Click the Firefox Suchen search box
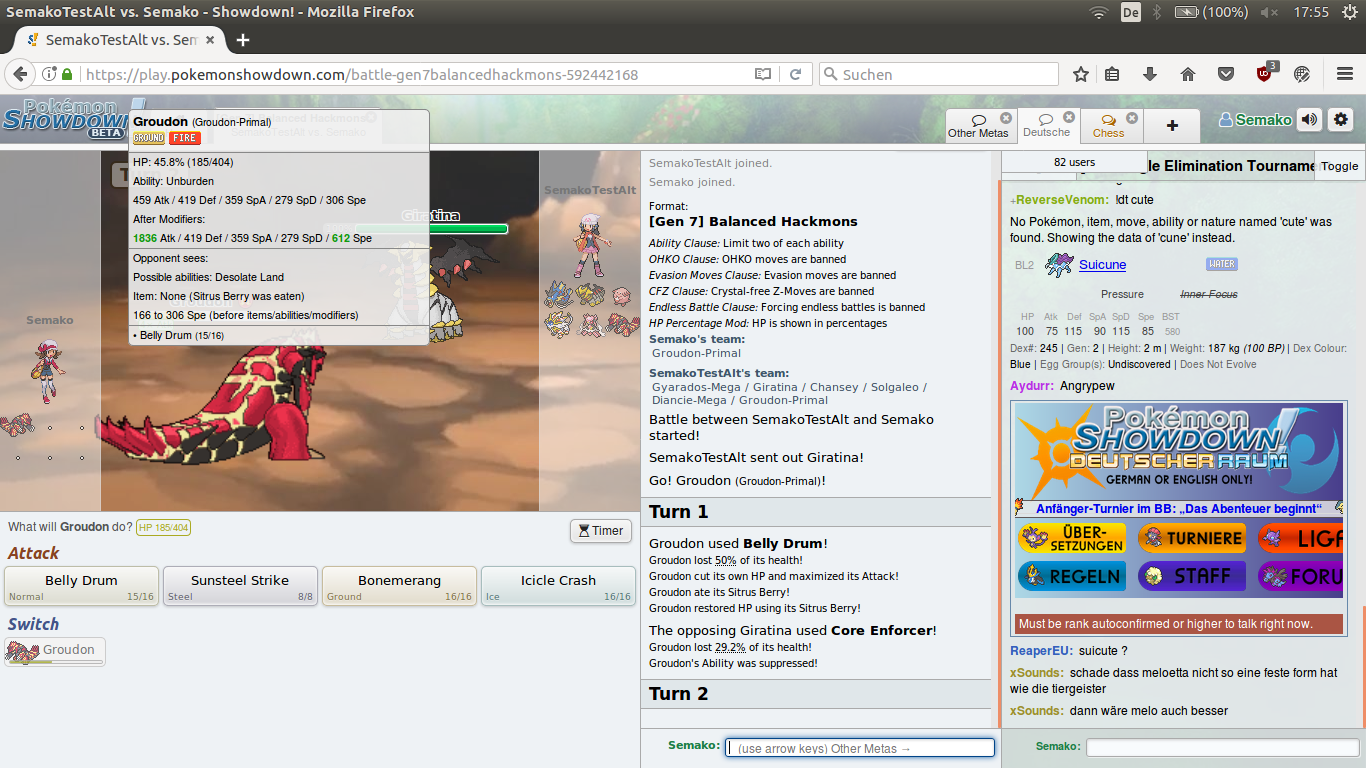Viewport: 1366px width, 768px height. pyautogui.click(x=939, y=74)
